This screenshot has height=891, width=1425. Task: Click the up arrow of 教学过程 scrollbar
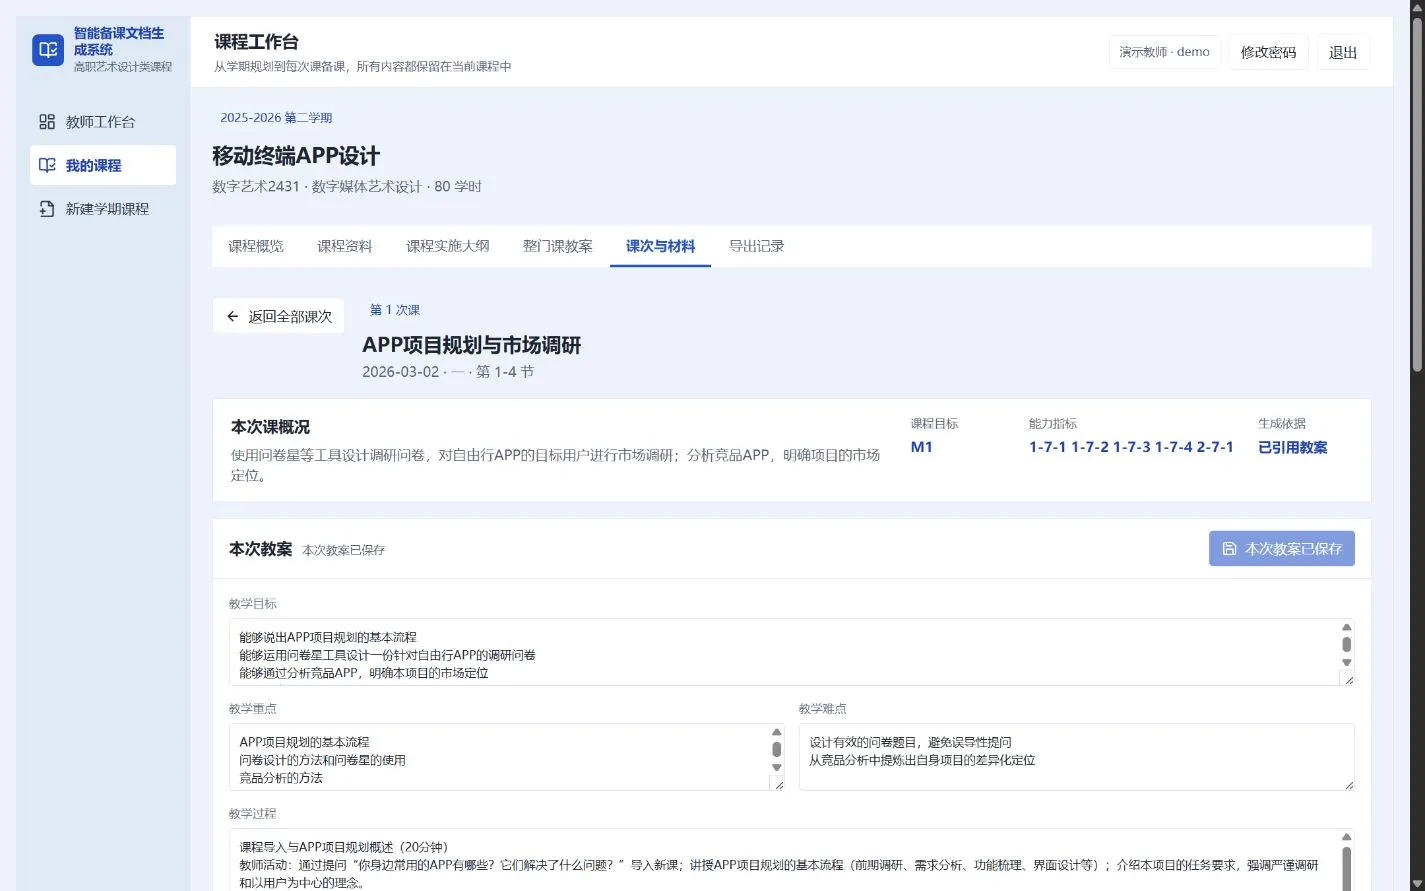coord(1347,838)
